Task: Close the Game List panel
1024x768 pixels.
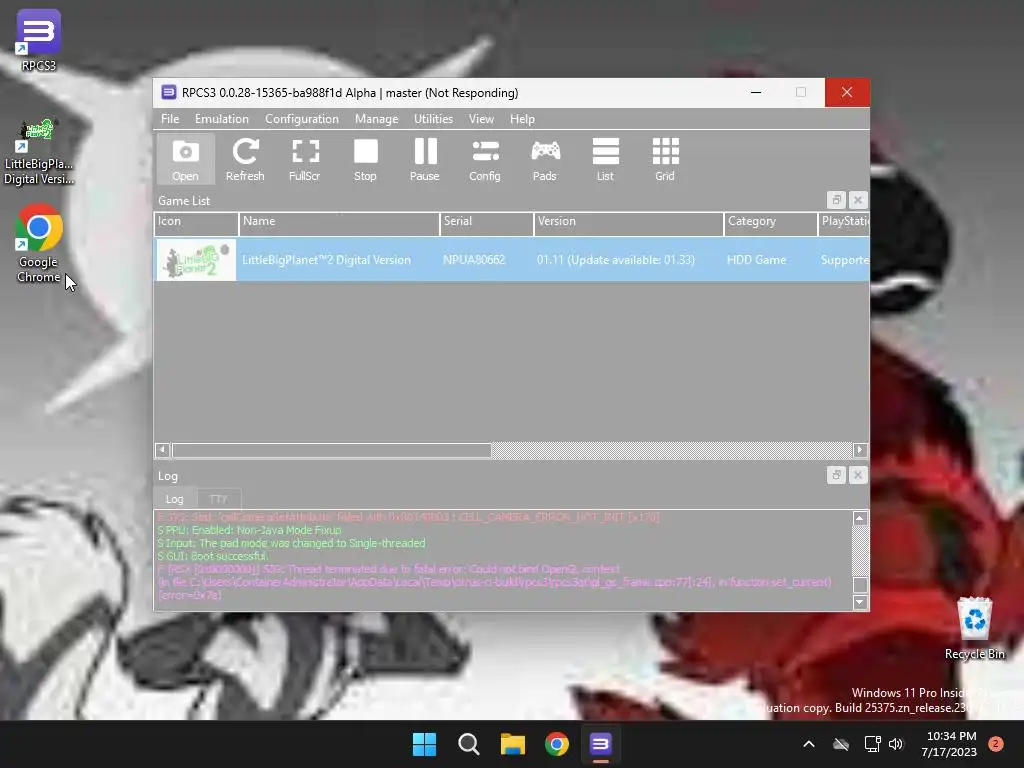Action: pos(858,200)
